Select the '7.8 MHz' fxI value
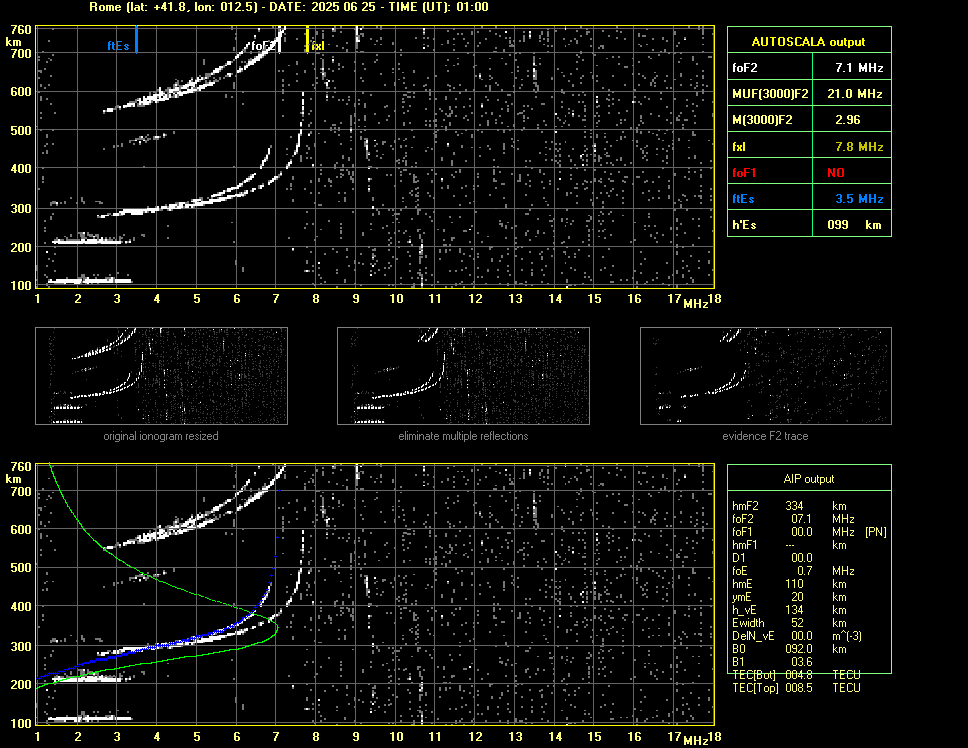This screenshot has height=748, width=968. 859,147
